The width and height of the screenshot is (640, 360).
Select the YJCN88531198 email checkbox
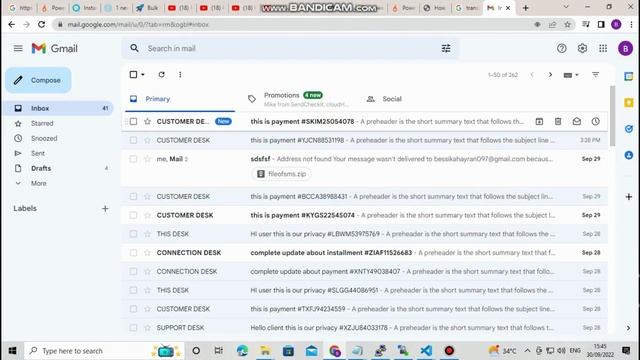click(133, 140)
